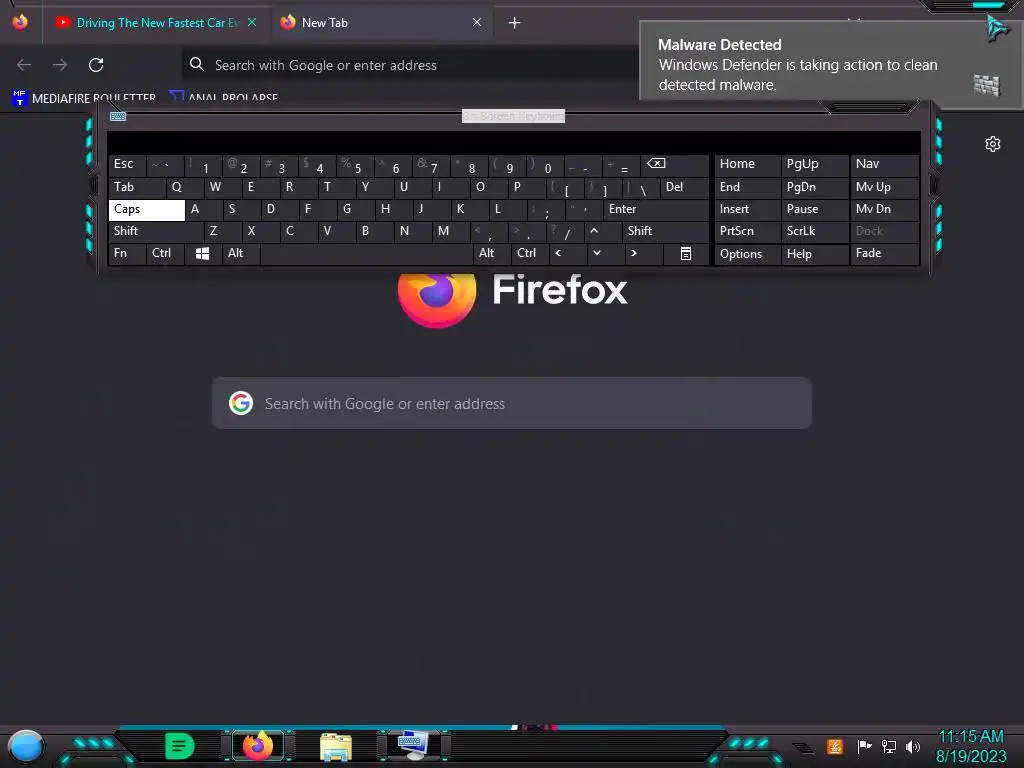The width and height of the screenshot is (1024, 768).
Task: Tap the PgDn key
Action: pos(815,187)
